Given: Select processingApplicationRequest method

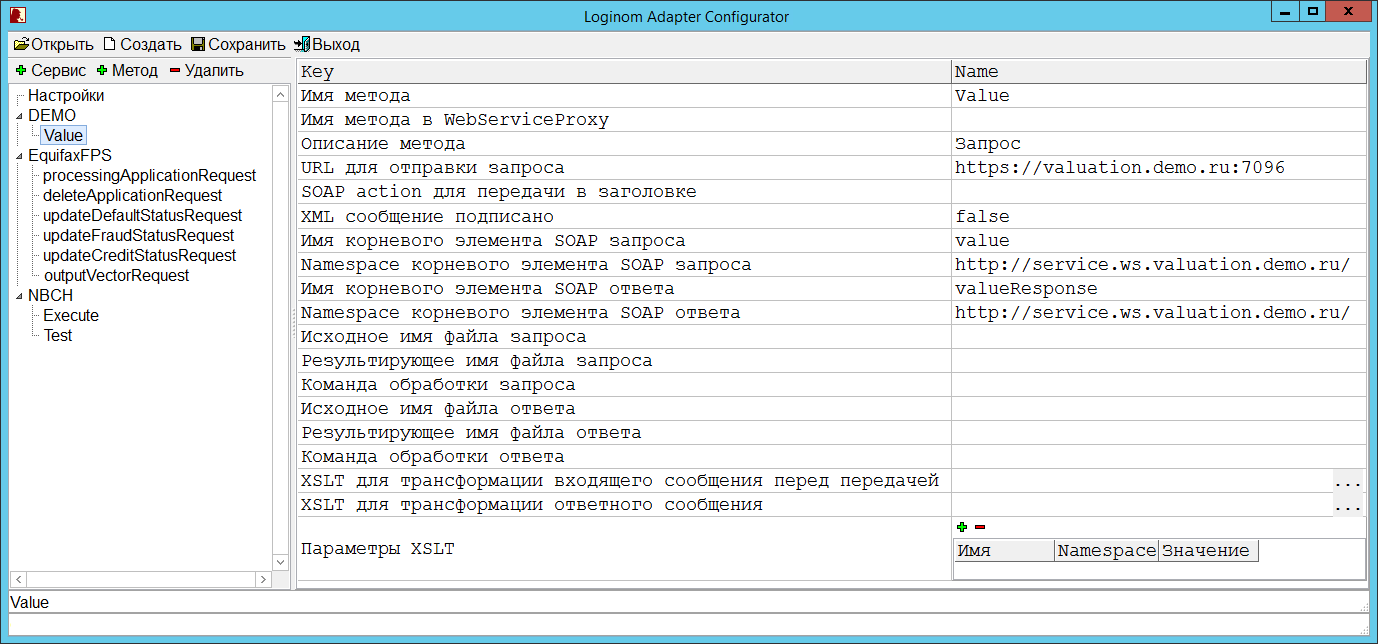Looking at the screenshot, I should pos(149,176).
